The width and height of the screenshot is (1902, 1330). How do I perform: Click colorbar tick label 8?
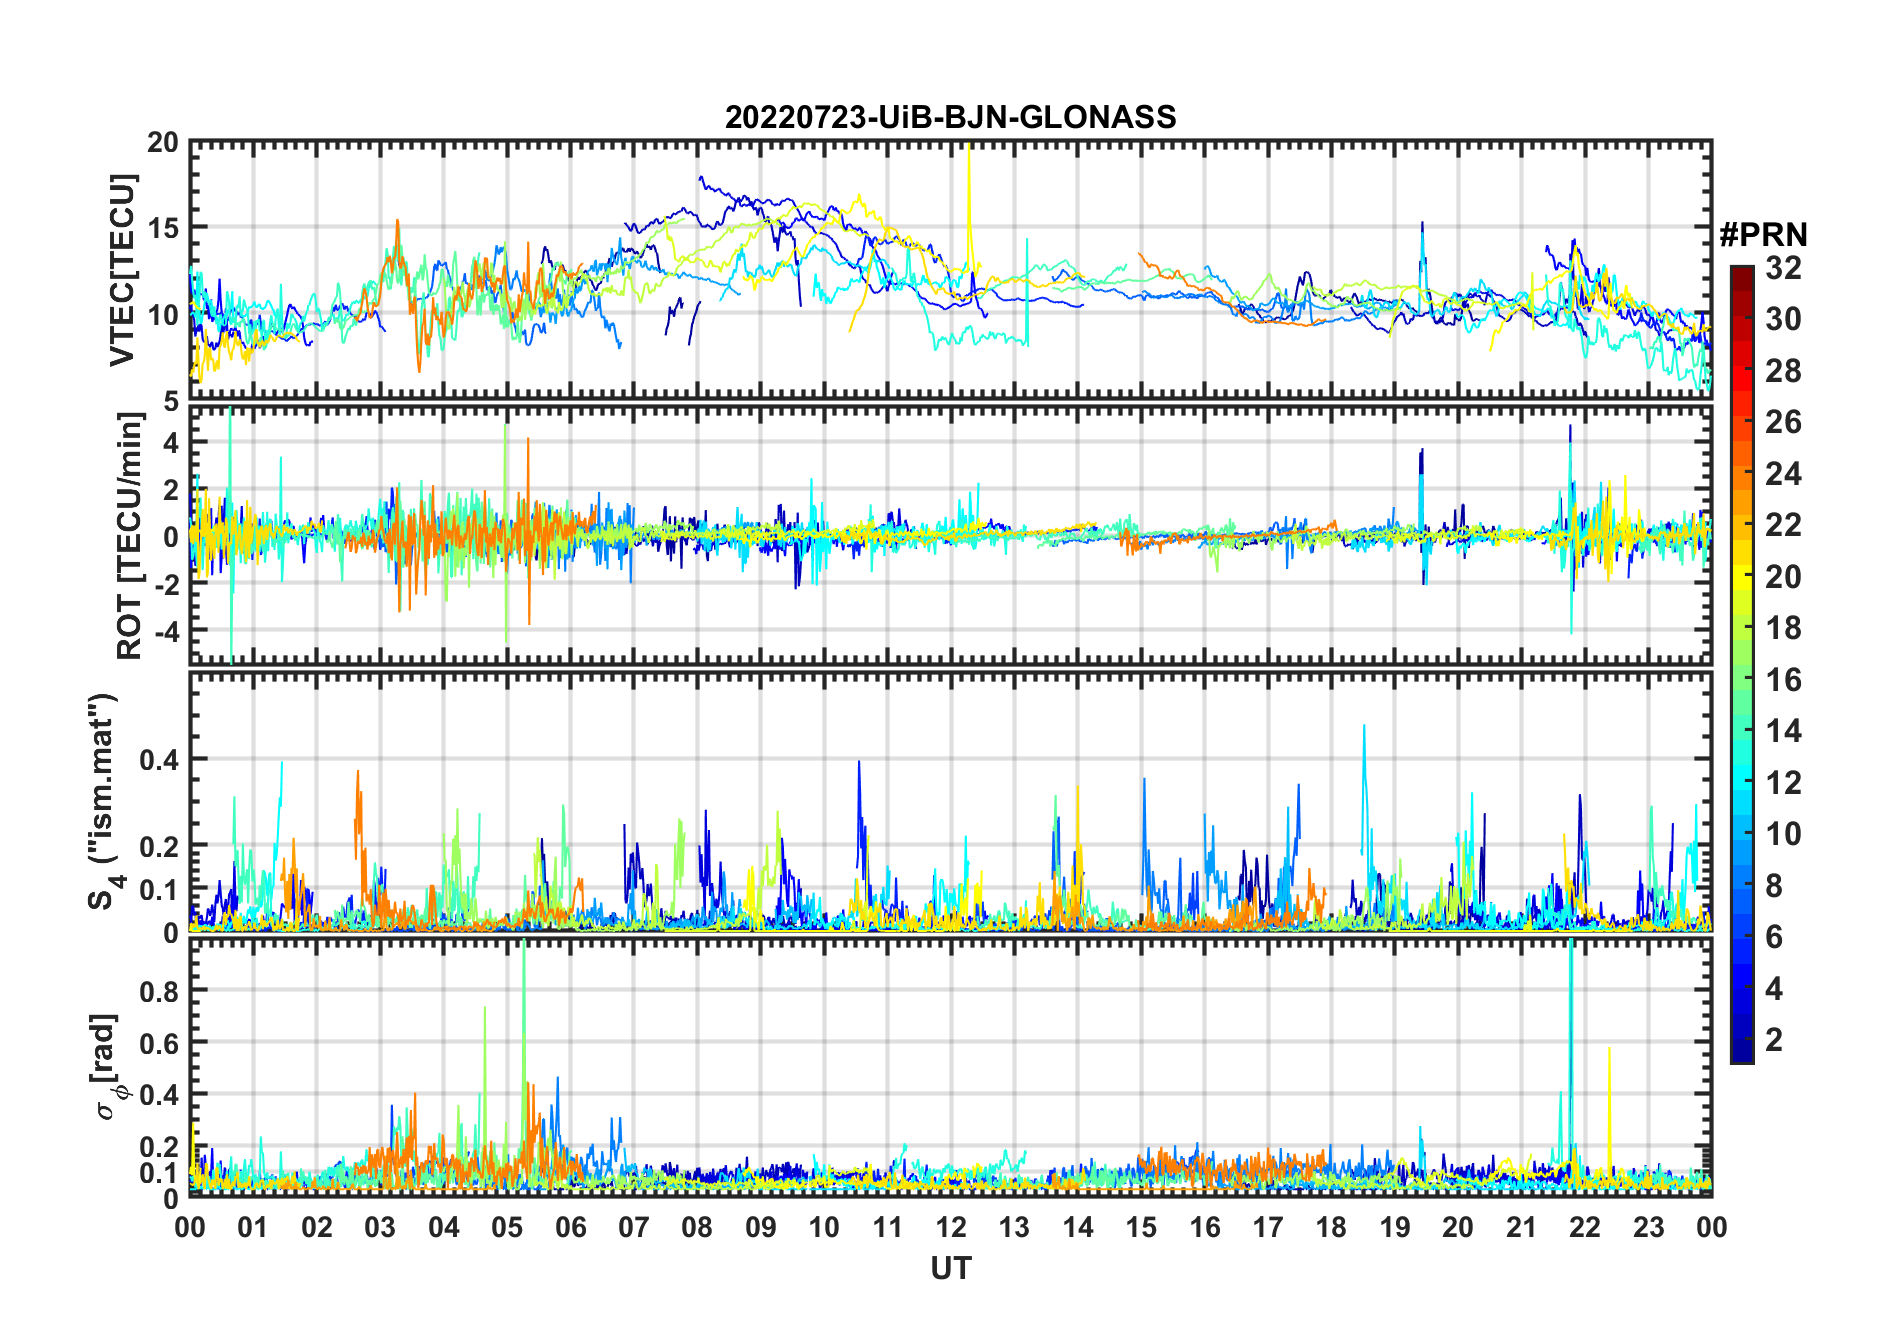(1774, 885)
